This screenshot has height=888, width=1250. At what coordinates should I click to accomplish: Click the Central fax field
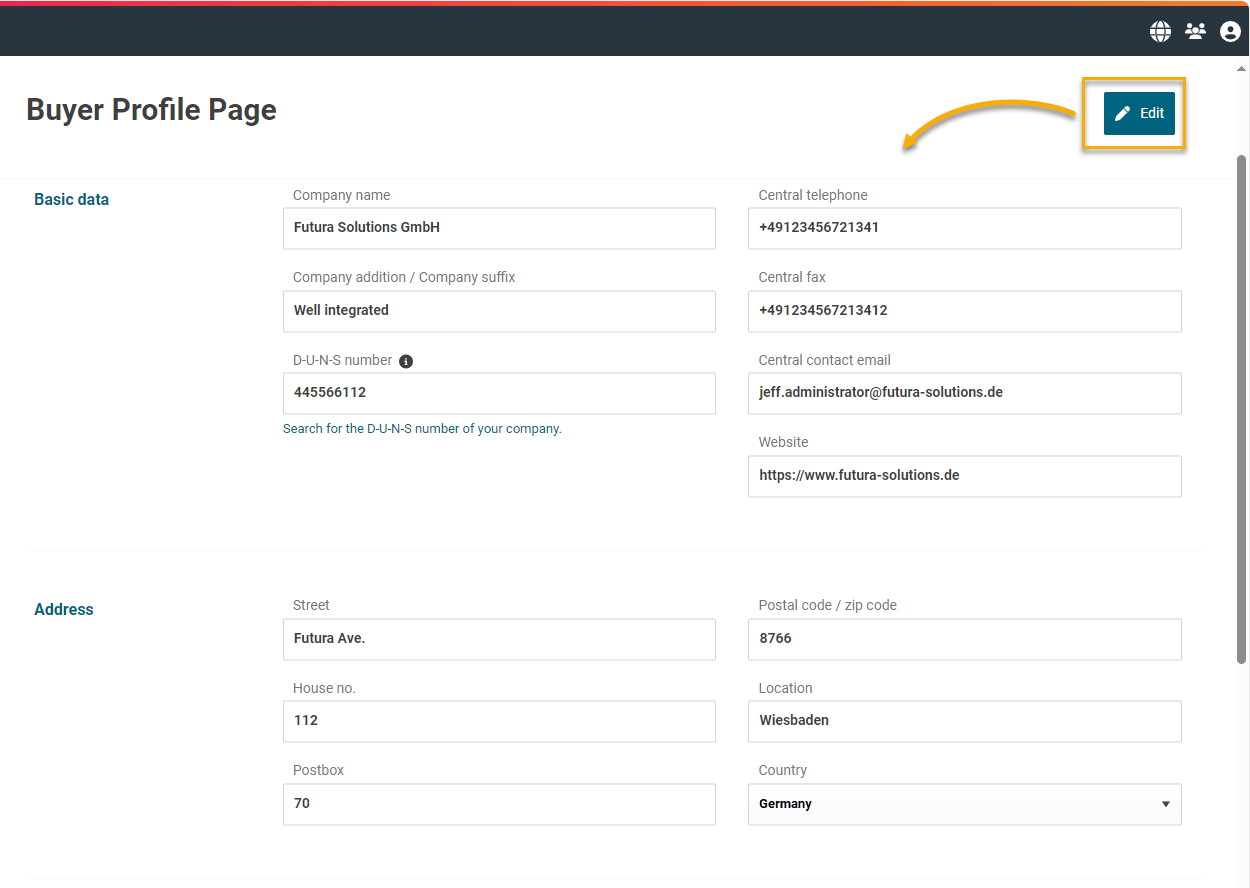click(964, 311)
